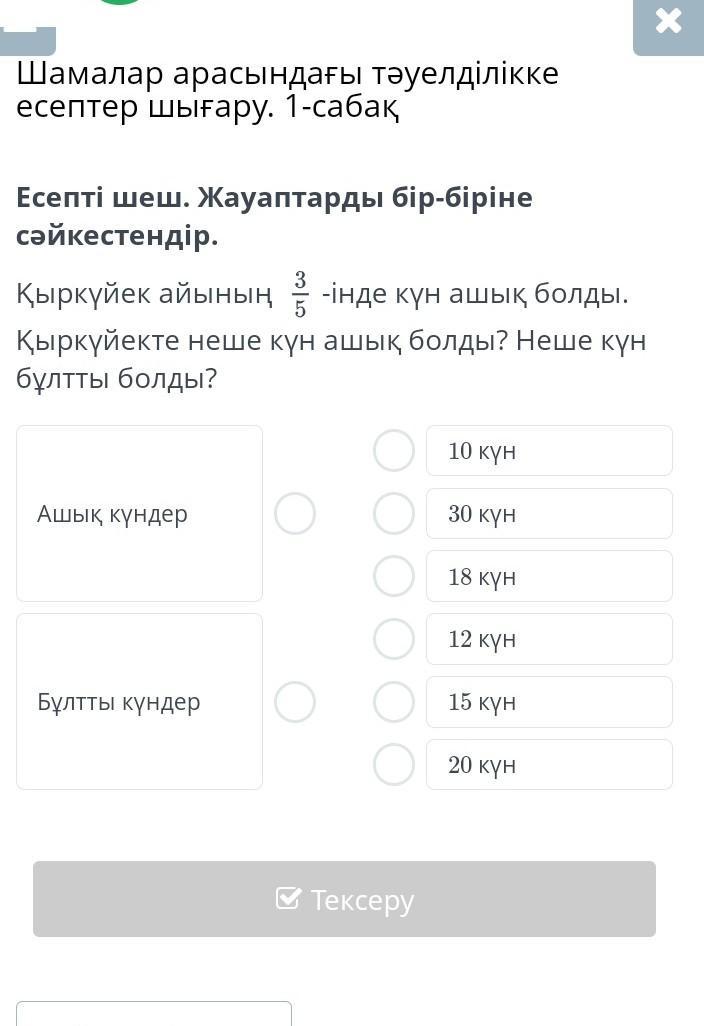This screenshot has height=1026, width=704.
Task: Select the circle beside 10 күн
Action: click(394, 450)
